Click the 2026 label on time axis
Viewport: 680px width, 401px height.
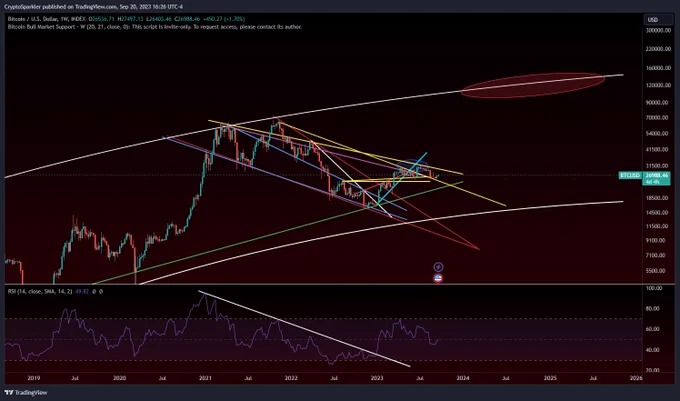[636, 378]
